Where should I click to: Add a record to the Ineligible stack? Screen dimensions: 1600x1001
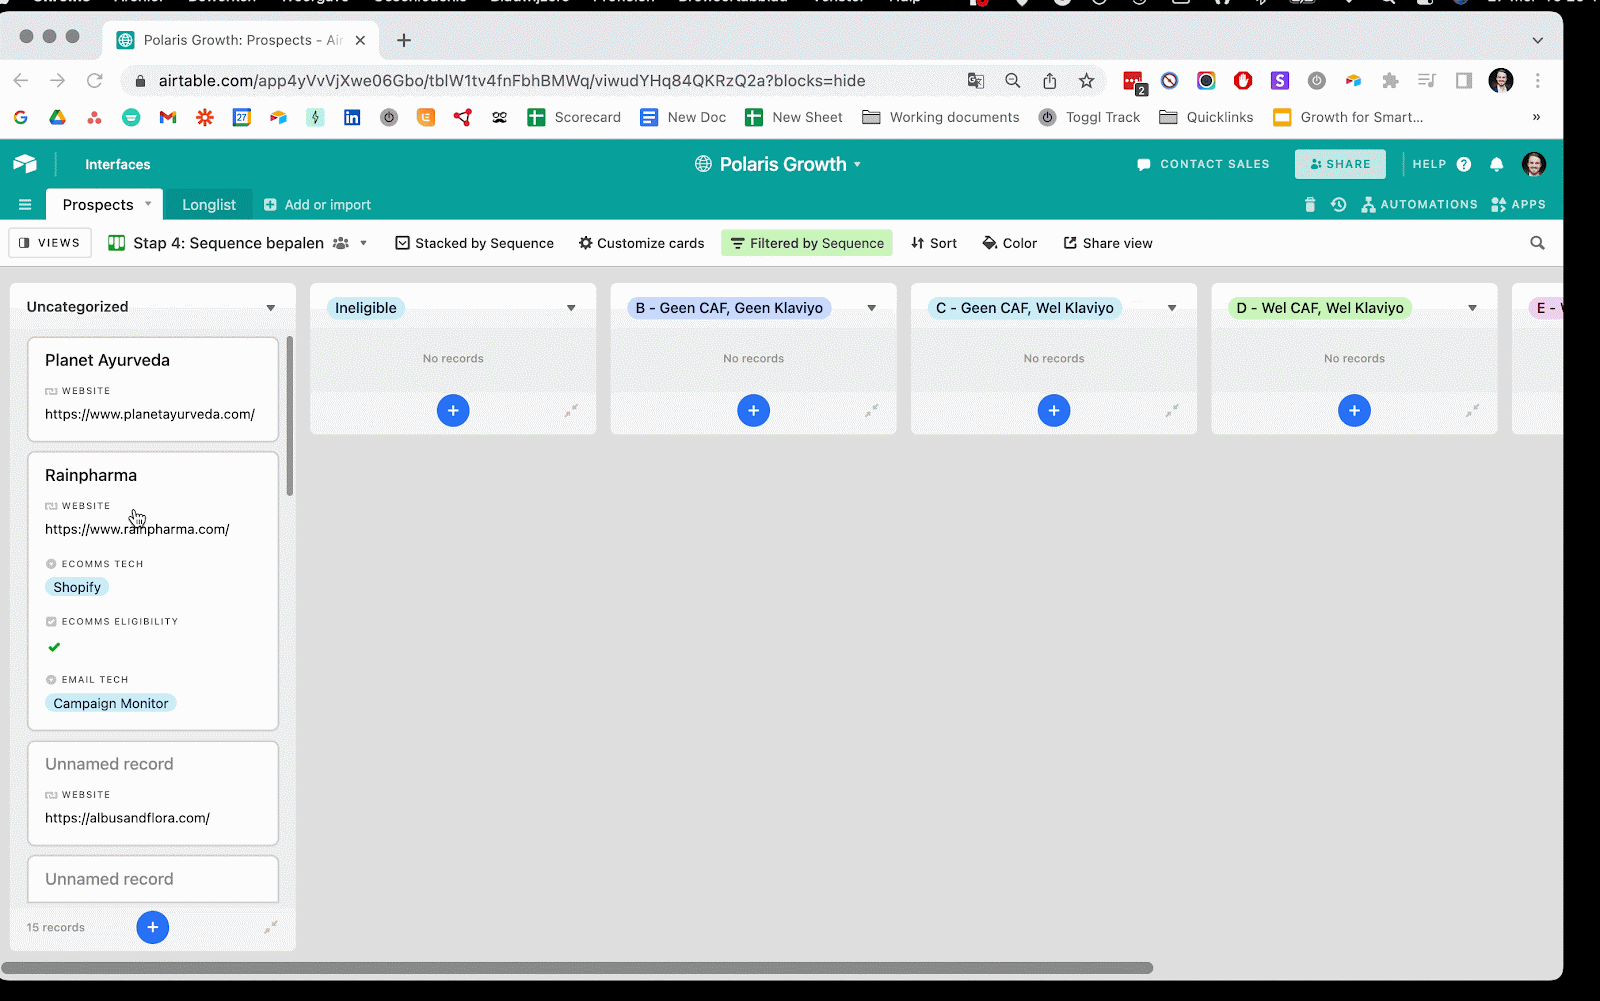[x=453, y=410]
